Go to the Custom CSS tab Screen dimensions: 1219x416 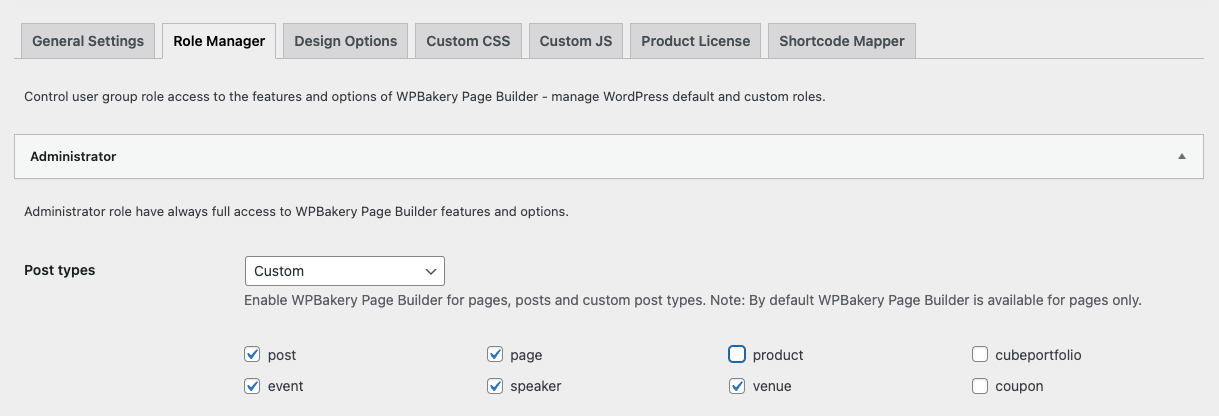(468, 41)
